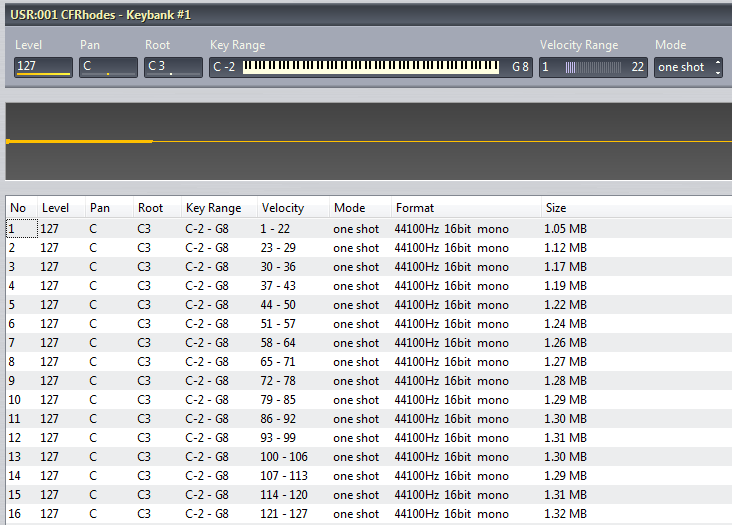
Task: Click the Pan control set to C
Action: (108, 67)
